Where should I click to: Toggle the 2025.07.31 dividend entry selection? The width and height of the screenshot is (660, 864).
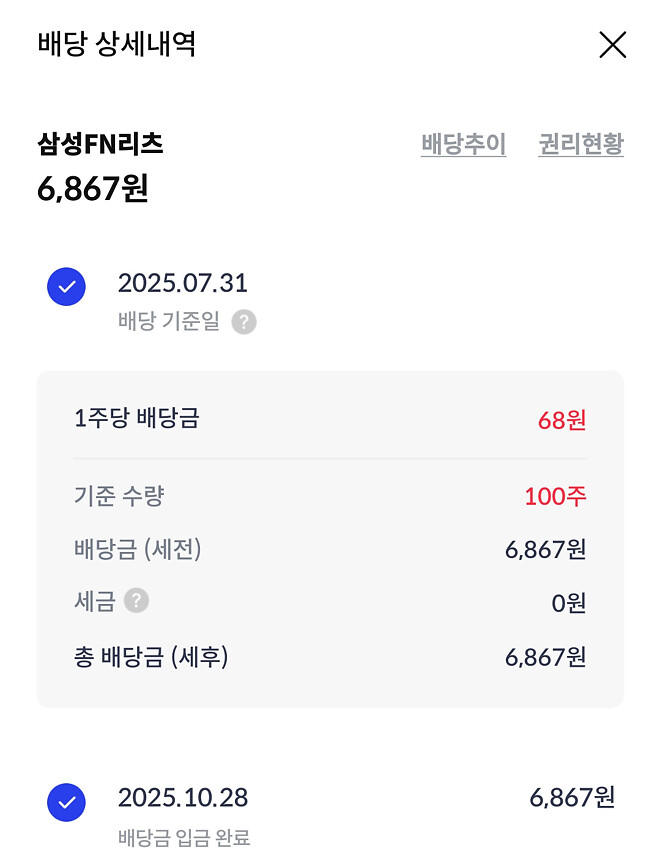click(66, 287)
